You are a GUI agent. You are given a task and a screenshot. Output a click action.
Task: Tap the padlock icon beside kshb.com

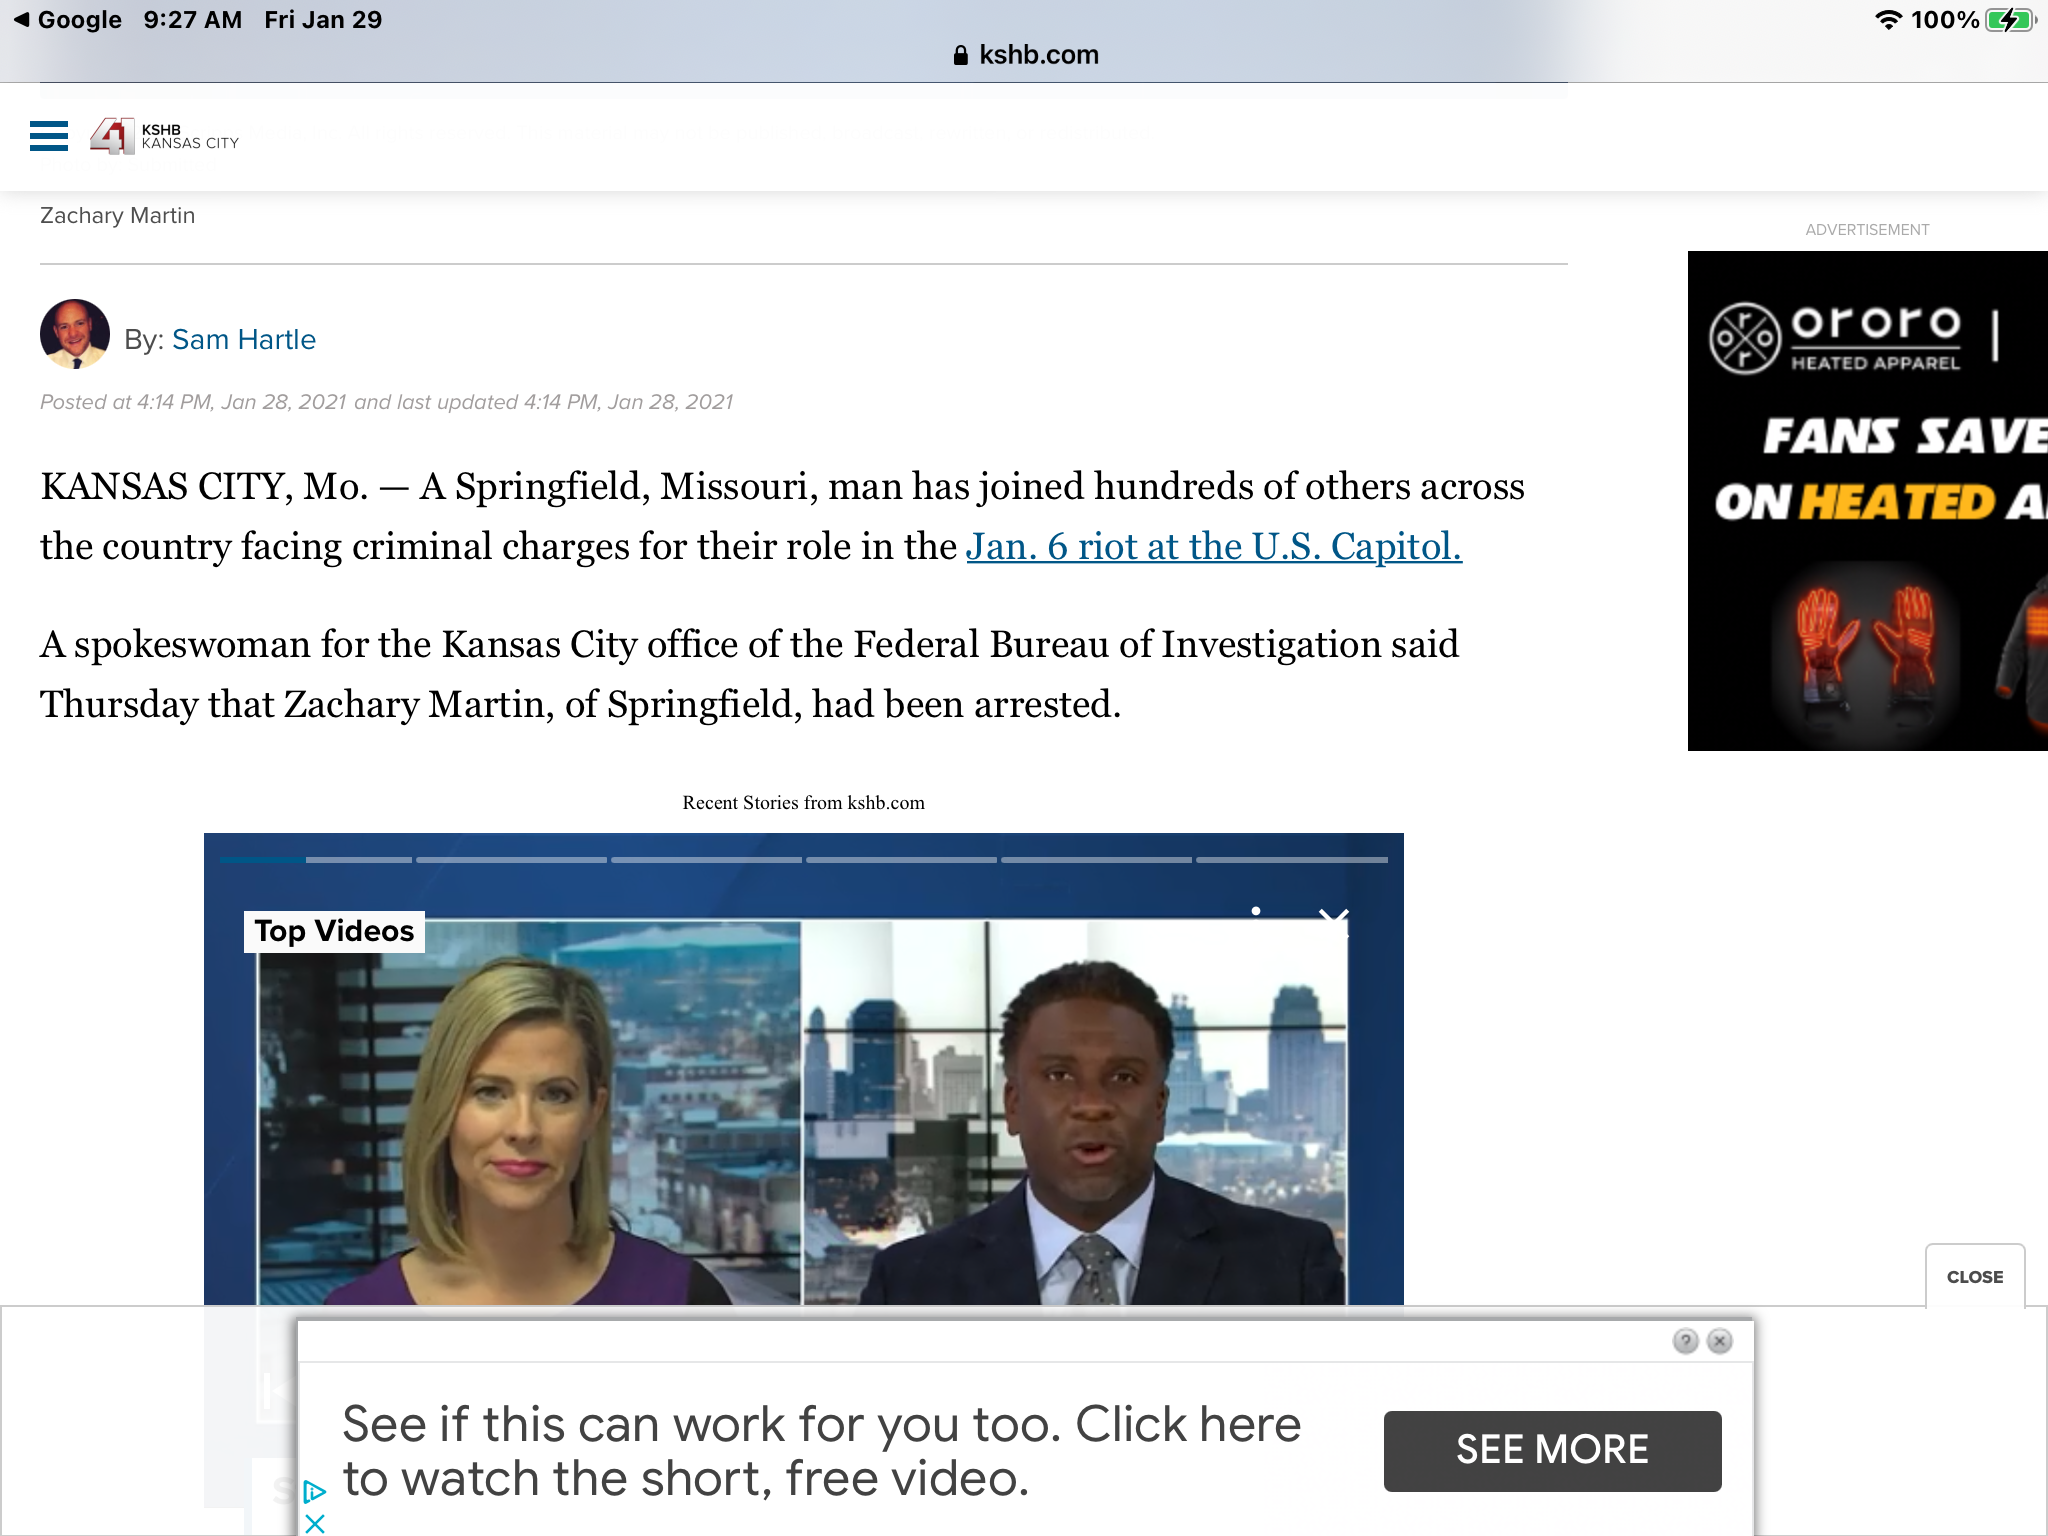(x=961, y=55)
